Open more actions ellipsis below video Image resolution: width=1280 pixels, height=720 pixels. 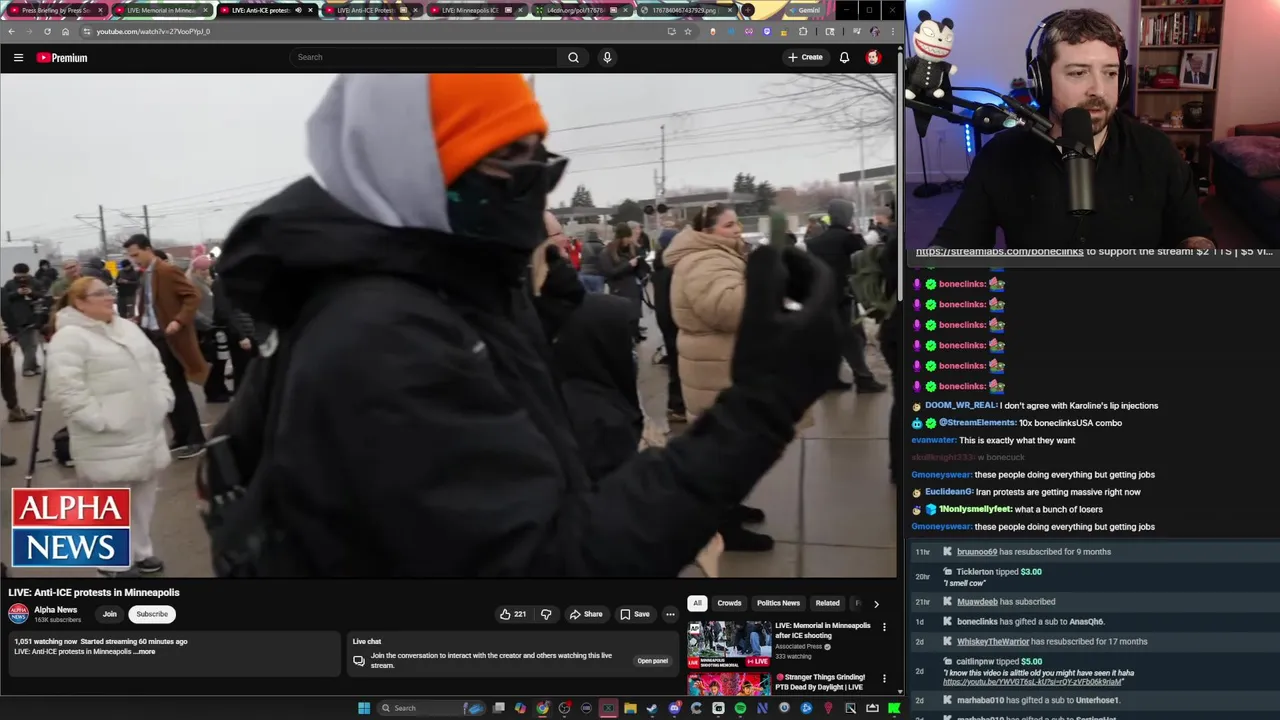(x=670, y=614)
